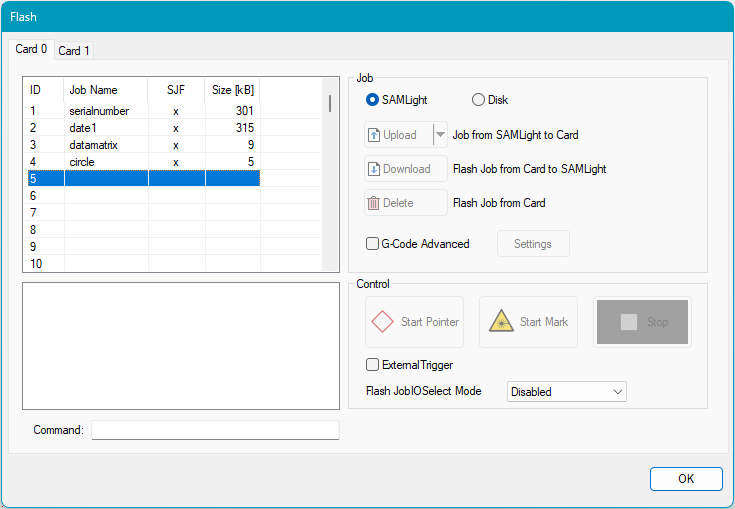Click the size value 5 of circle
Viewport: 735px width, 509px height.
251,162
